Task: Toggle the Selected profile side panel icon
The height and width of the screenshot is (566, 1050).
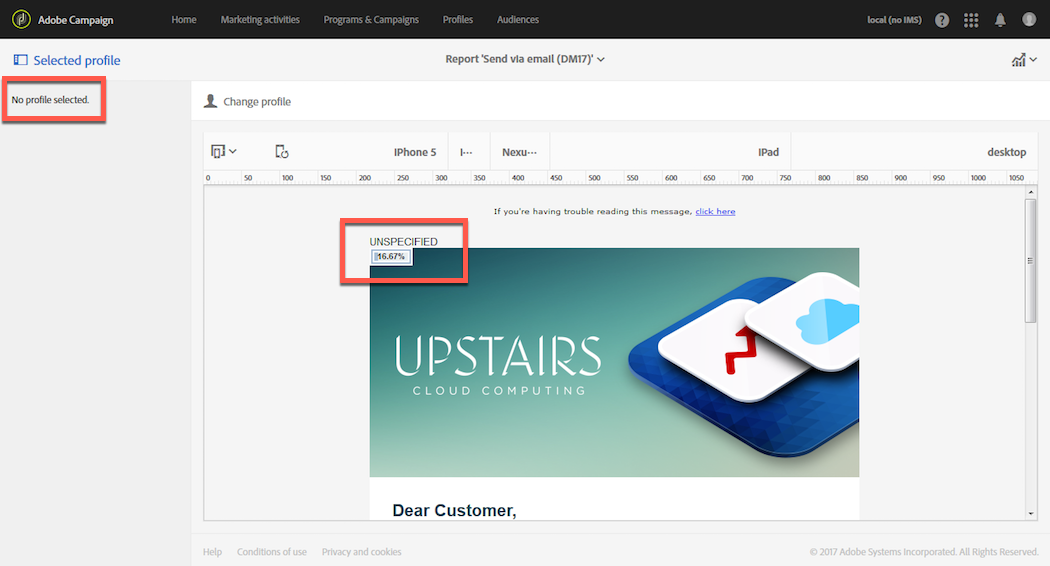Action: (21, 60)
